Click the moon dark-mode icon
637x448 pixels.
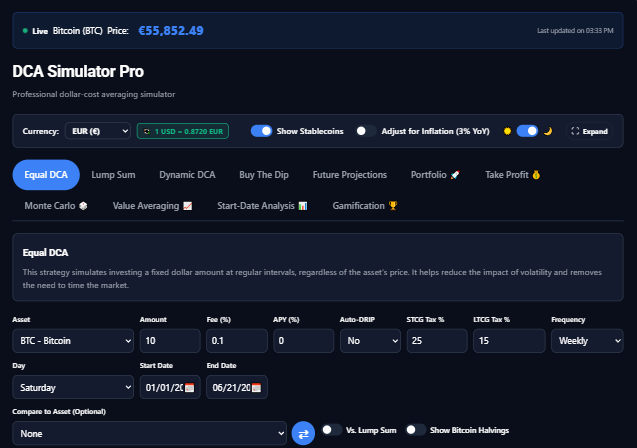[x=548, y=131]
